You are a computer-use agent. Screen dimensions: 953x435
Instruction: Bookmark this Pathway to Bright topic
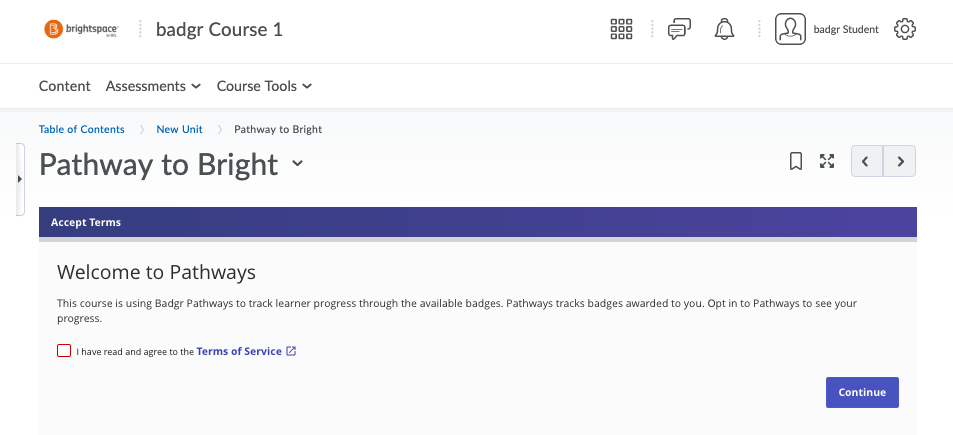coord(796,161)
